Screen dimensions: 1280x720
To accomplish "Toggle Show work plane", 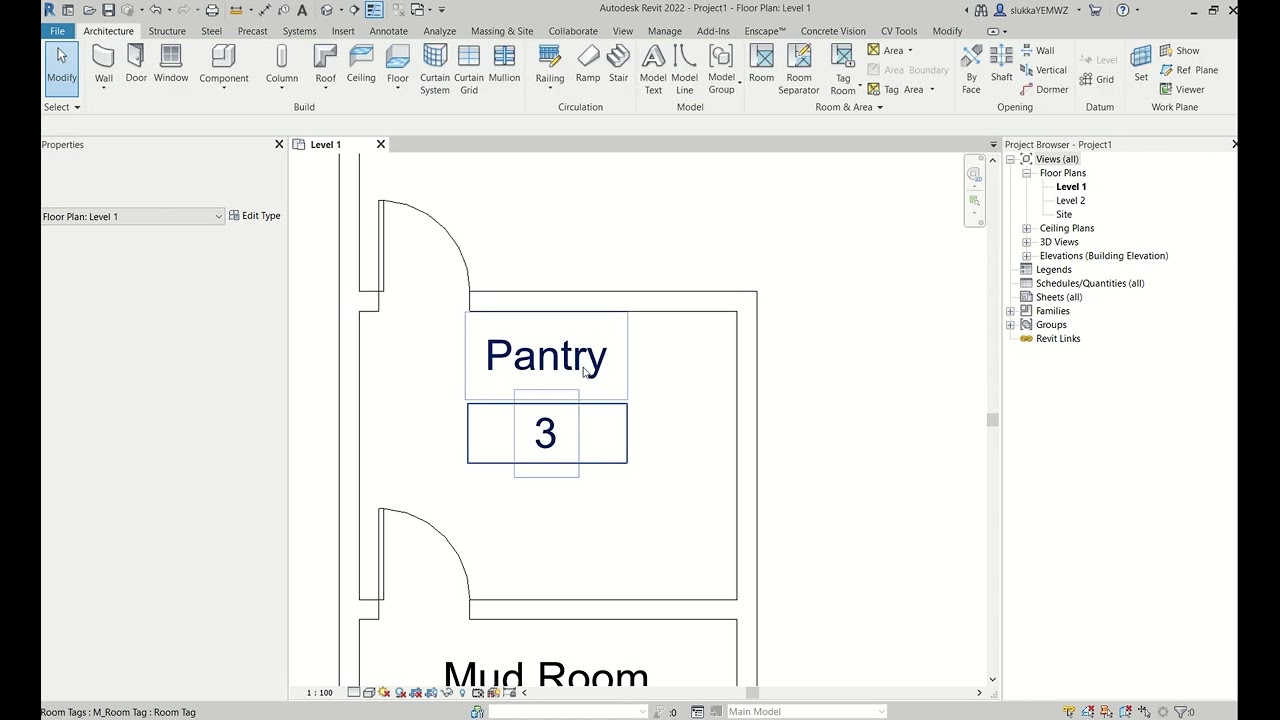I will pyautogui.click(x=1179, y=50).
